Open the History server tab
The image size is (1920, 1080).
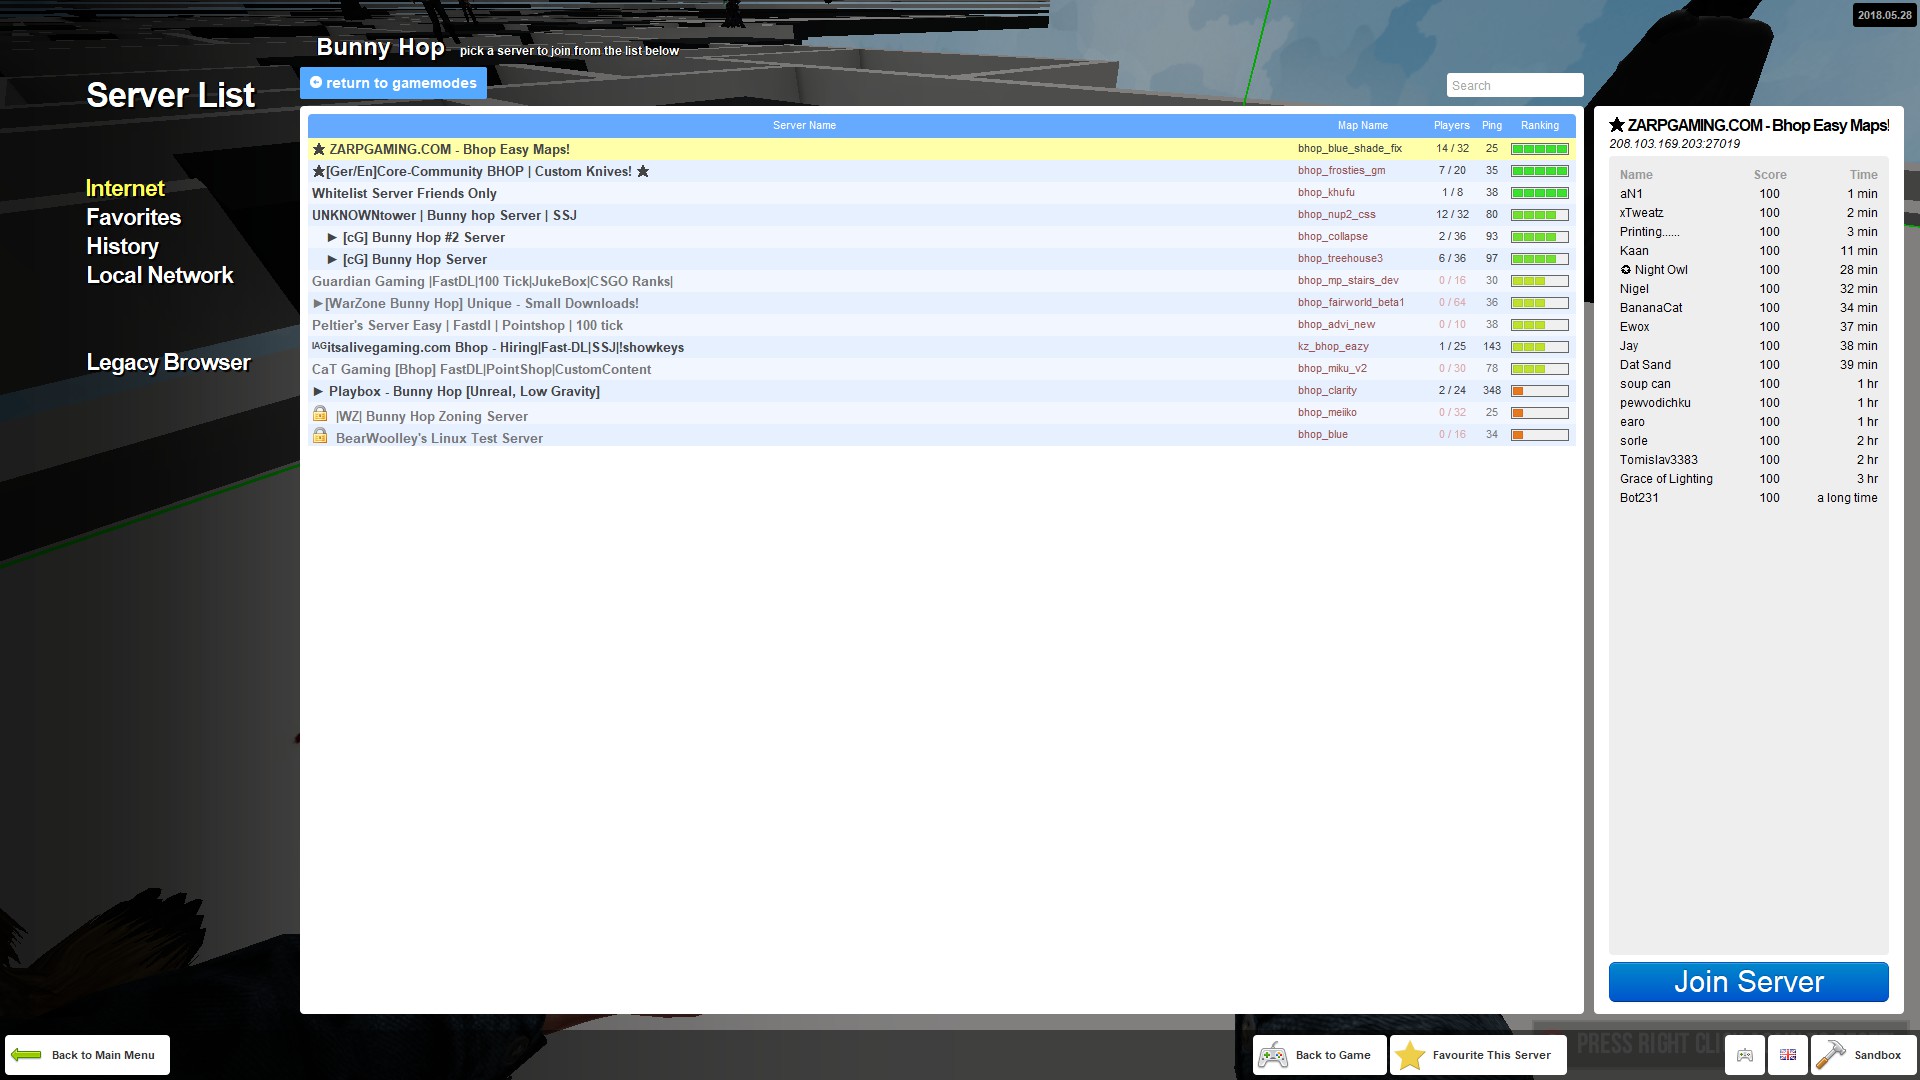pos(122,246)
